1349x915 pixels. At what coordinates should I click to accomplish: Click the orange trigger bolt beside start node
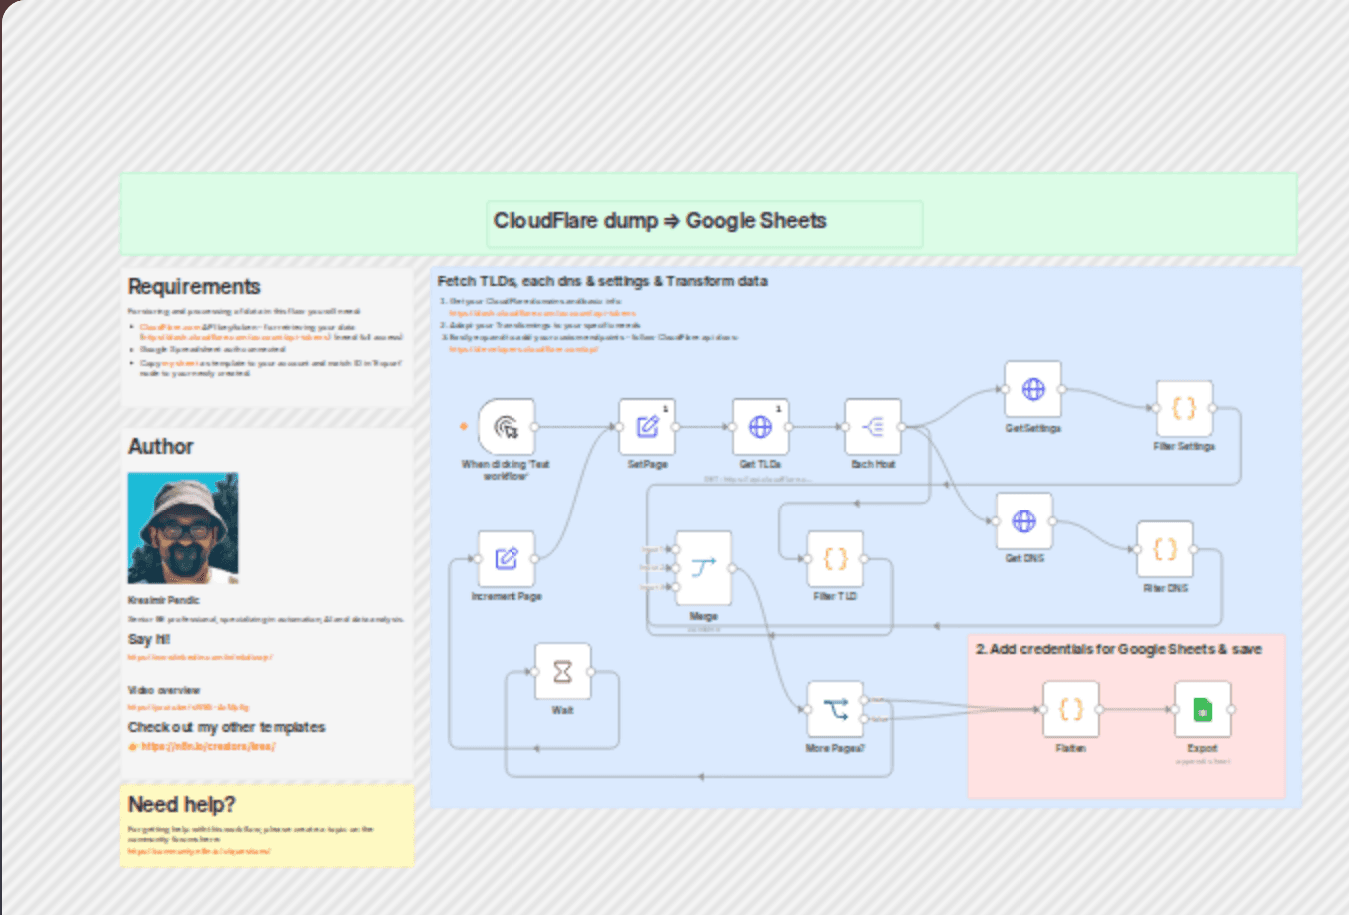464,426
